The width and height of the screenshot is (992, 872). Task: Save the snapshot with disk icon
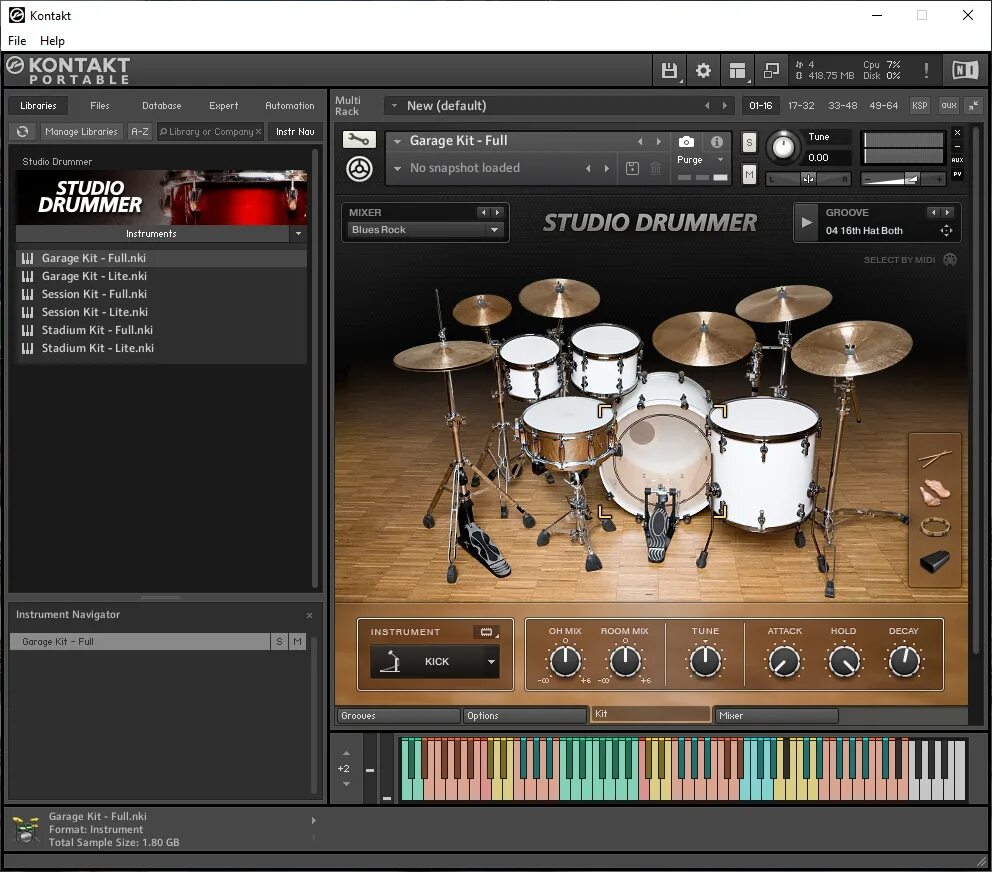click(632, 168)
